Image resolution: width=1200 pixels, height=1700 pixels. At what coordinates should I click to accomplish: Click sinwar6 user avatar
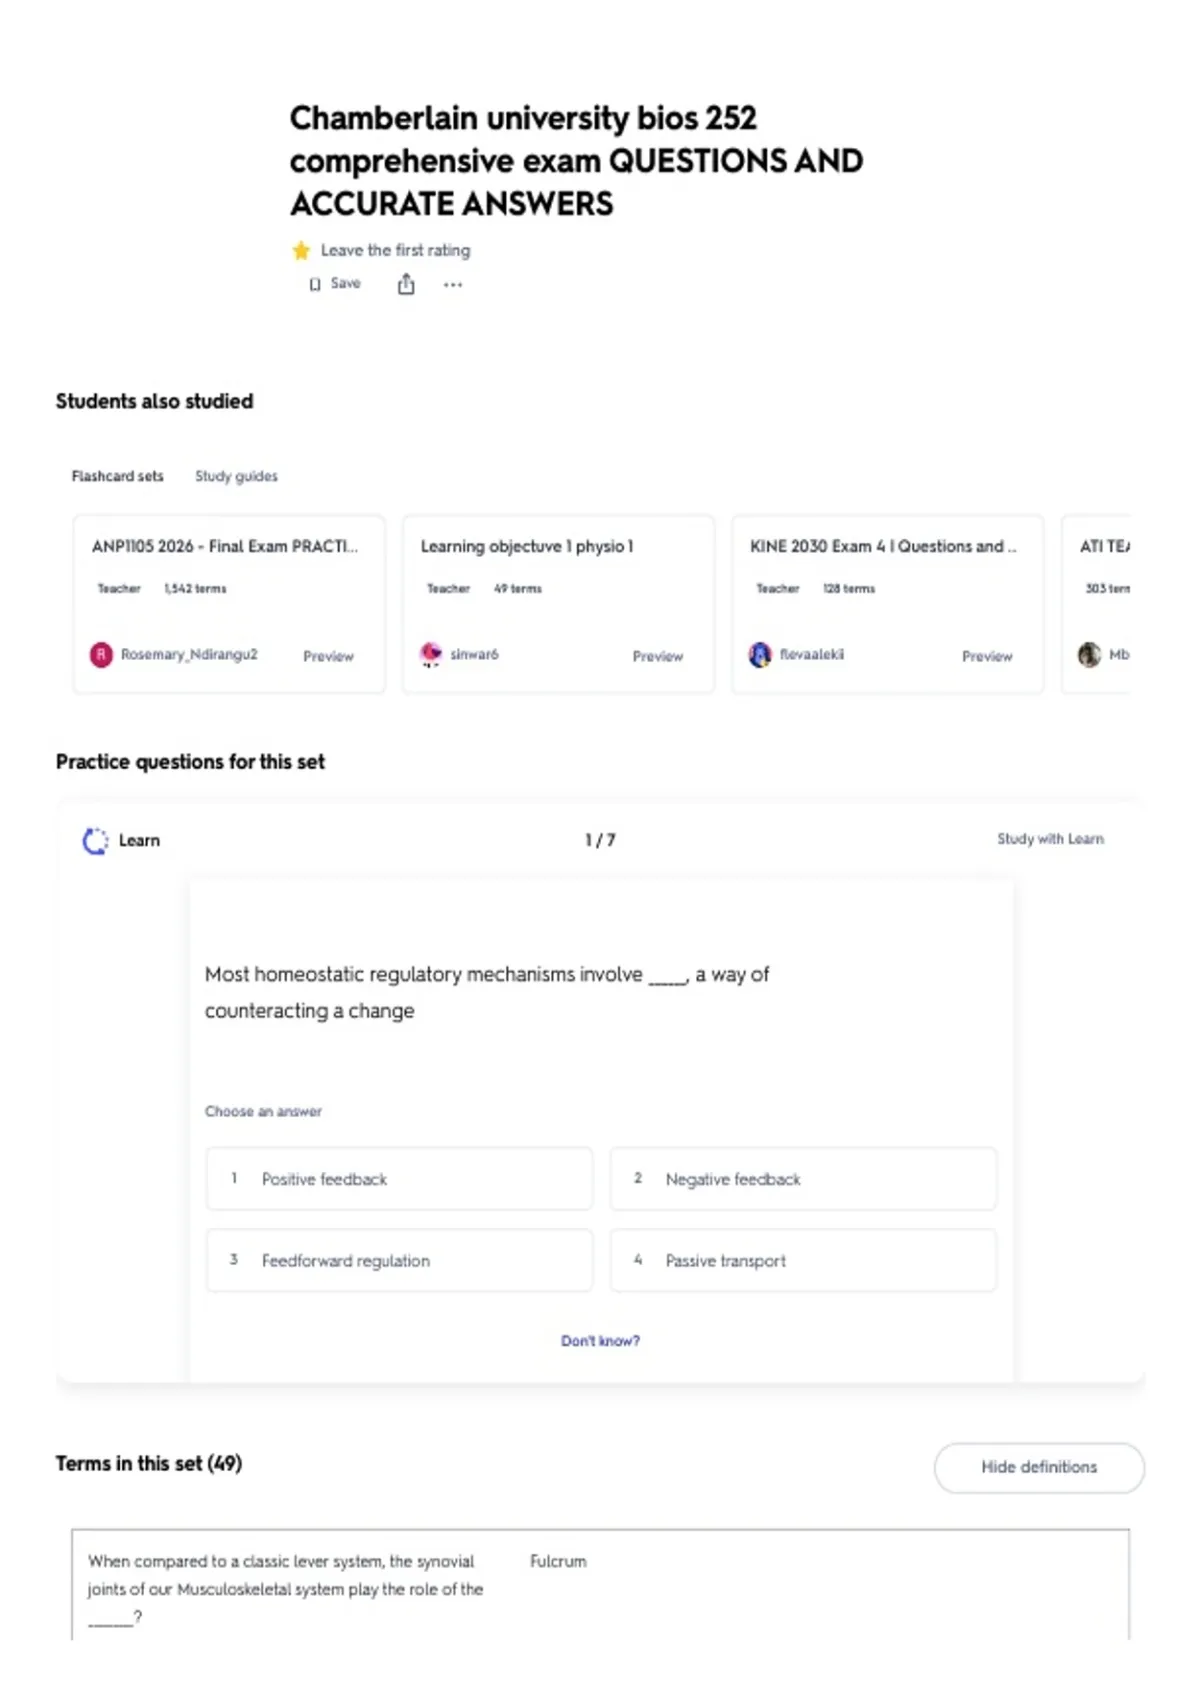pos(431,655)
